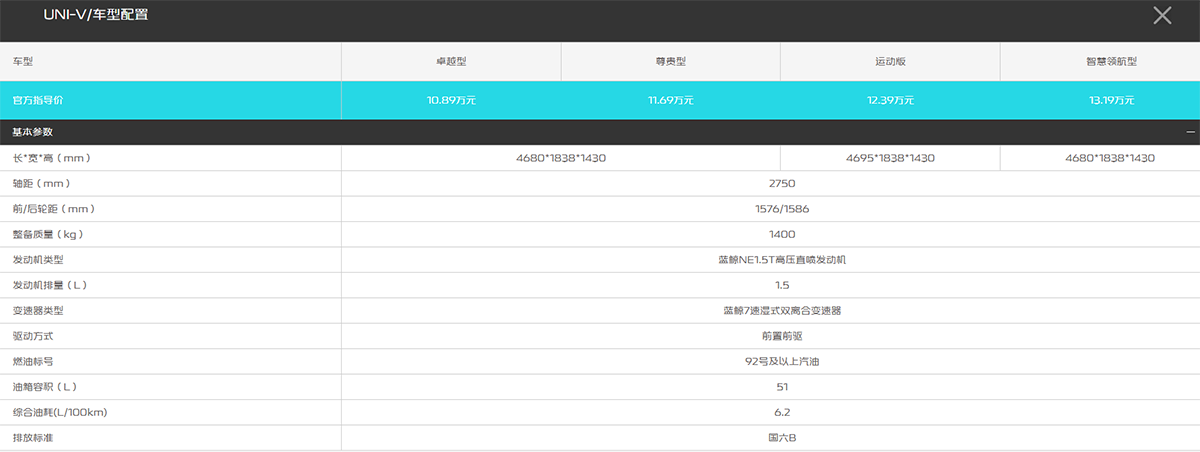
Task: Click the 2750 wheelbase value
Action: coord(782,184)
